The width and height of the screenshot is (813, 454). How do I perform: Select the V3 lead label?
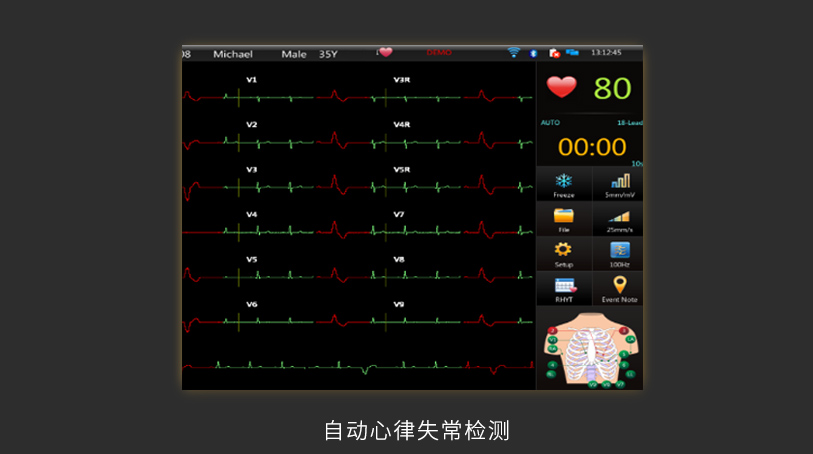[x=251, y=169]
